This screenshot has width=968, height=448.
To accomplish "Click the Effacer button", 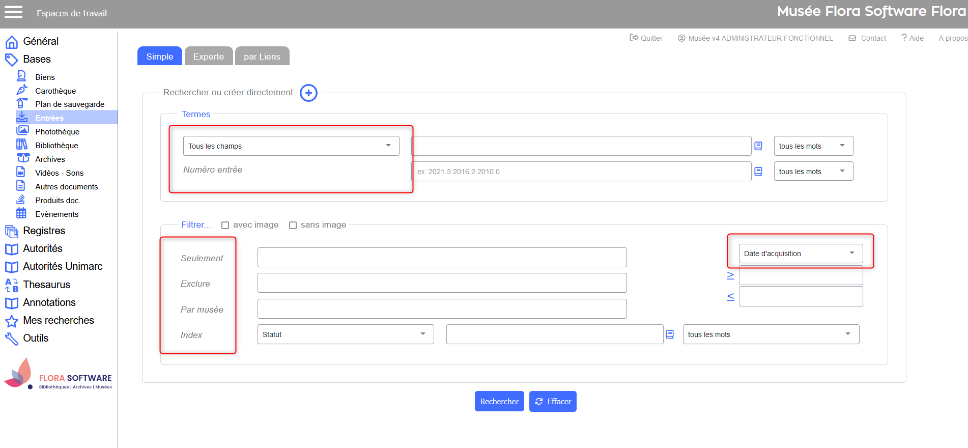I will 553,401.
